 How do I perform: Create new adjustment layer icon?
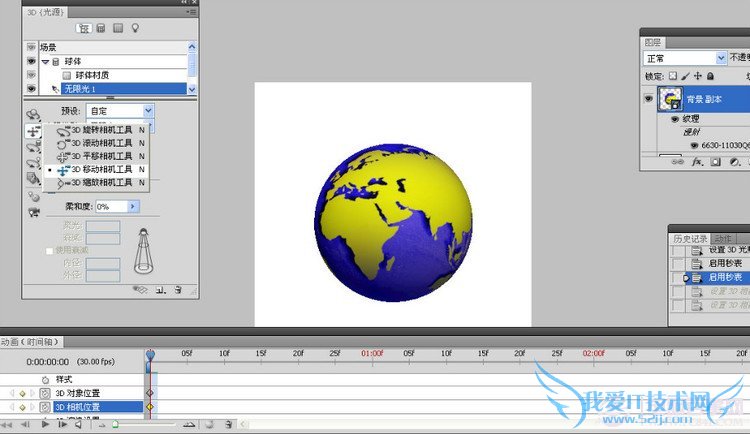(735, 162)
